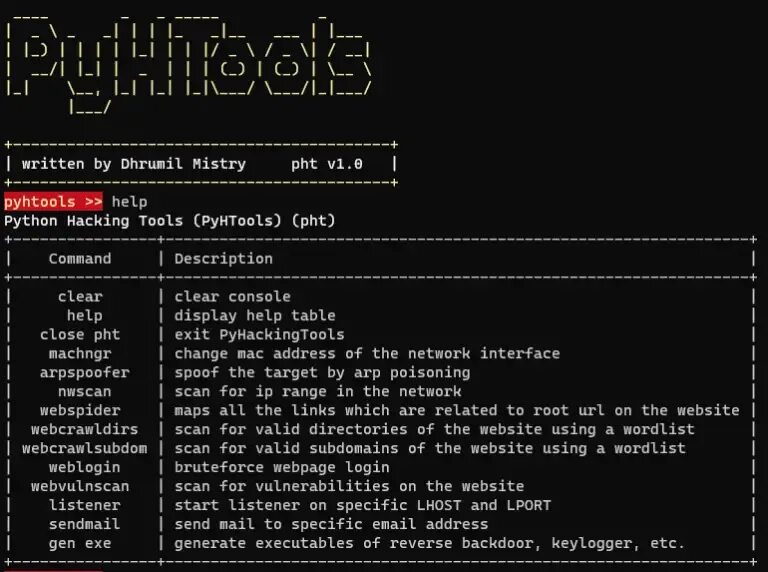Click the webcrawlsubdom command entry
768x572 pixels.
point(84,448)
